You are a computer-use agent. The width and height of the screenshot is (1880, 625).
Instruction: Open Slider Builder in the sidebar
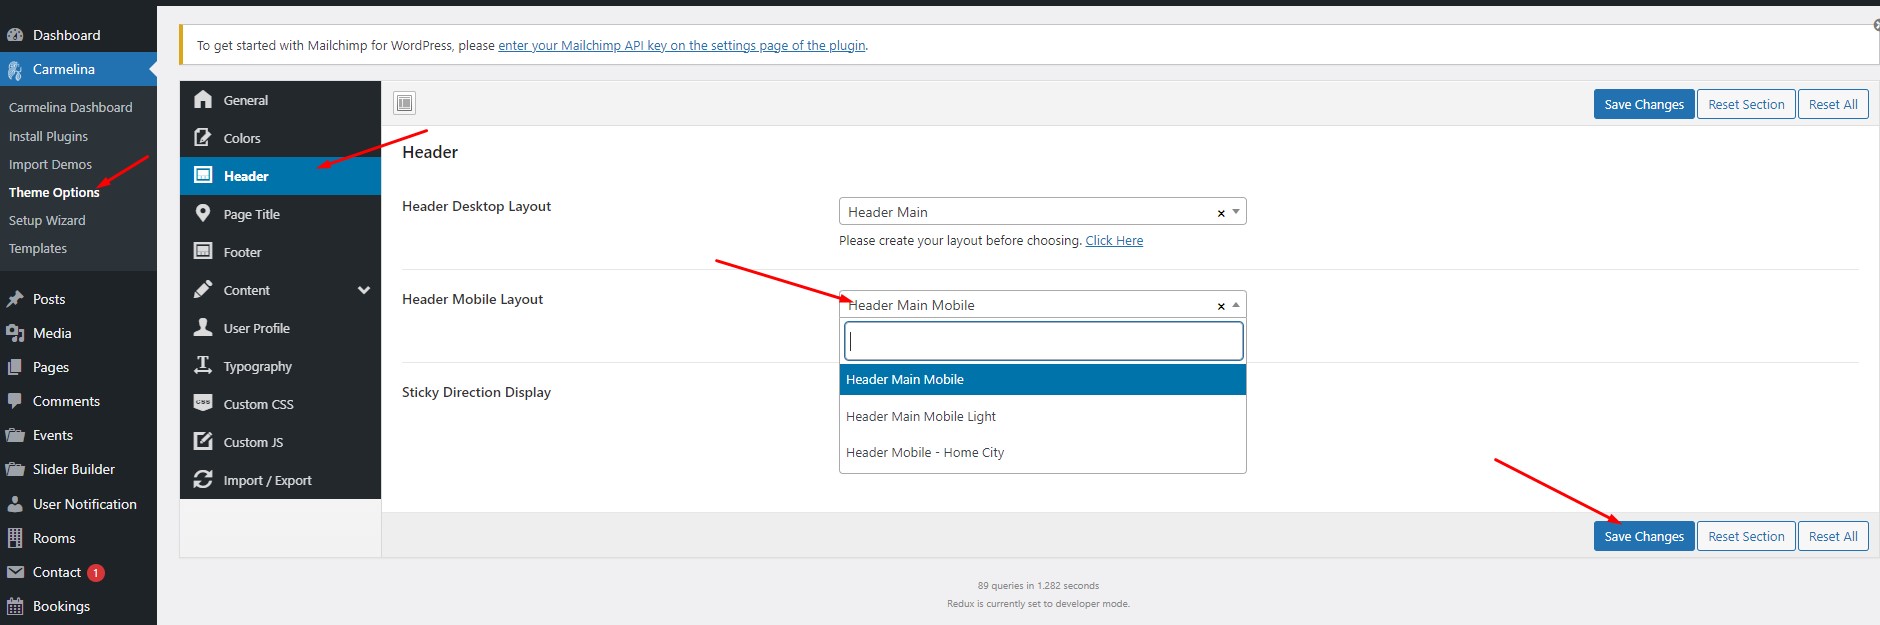[73, 469]
